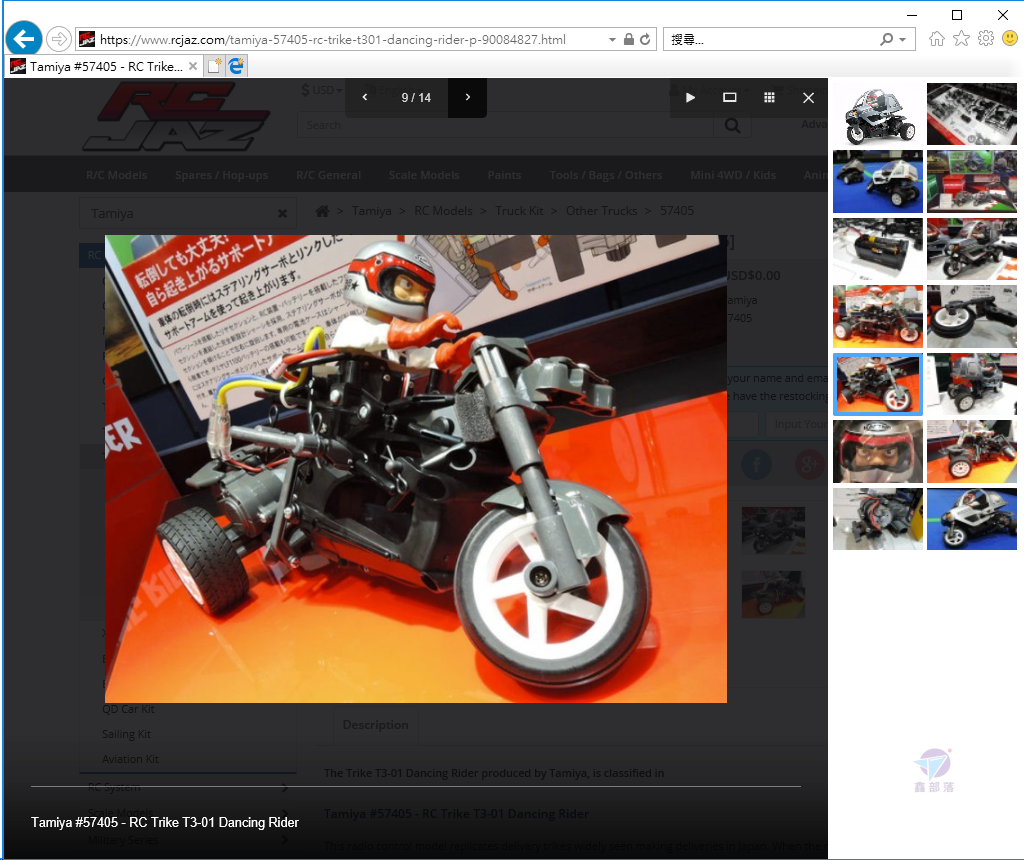The image size is (1024, 860).
Task: Select the trike on blue table thumbnail
Action: (x=878, y=182)
